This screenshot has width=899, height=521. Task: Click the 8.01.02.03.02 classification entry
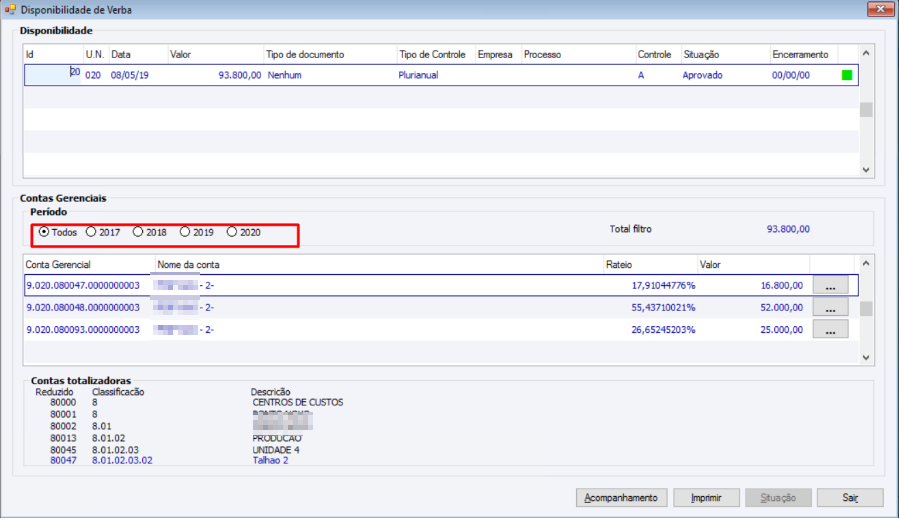point(122,460)
